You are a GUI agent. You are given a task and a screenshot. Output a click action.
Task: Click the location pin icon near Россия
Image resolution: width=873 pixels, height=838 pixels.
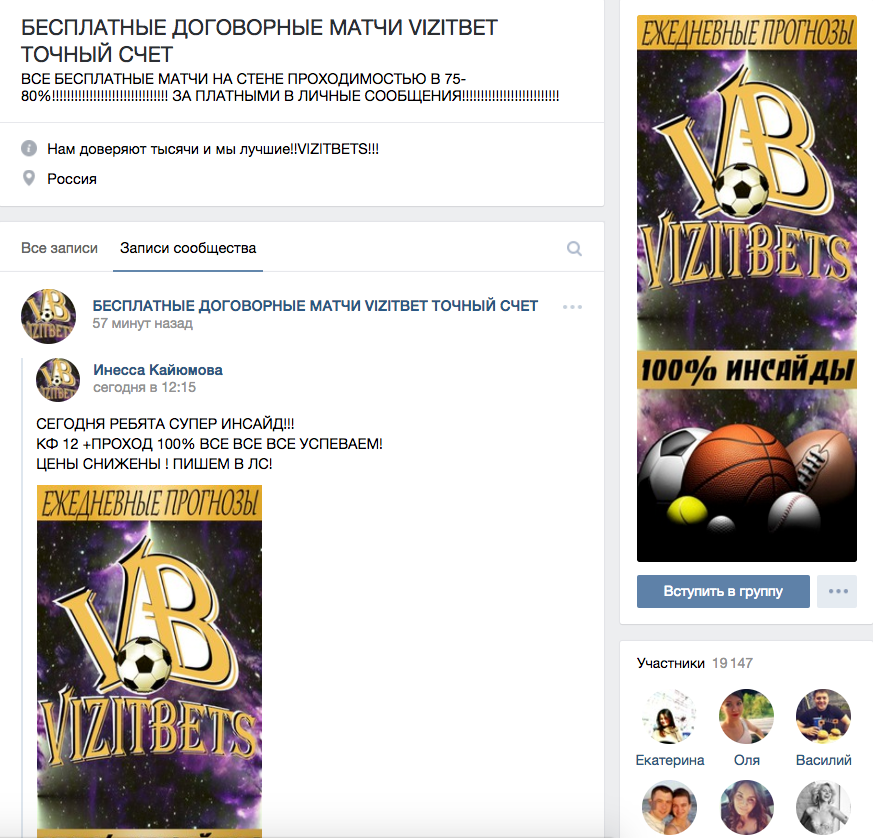tap(29, 178)
